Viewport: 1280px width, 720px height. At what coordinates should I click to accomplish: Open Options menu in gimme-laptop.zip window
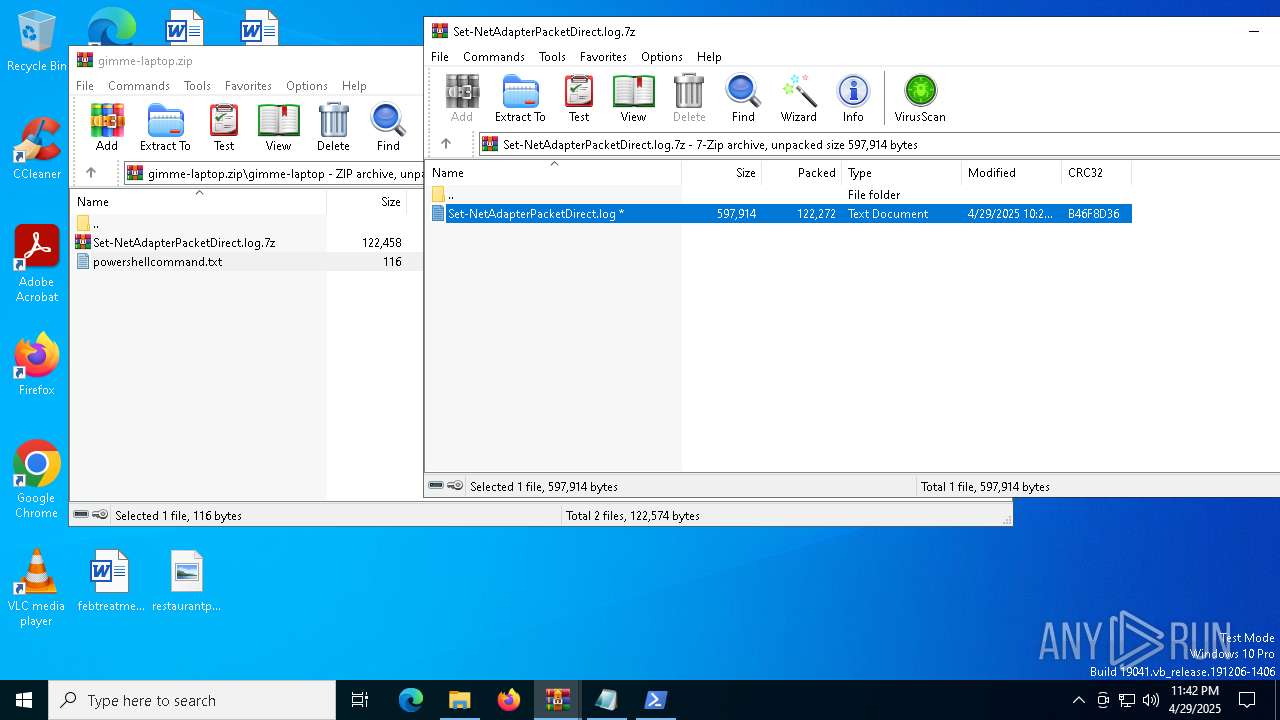pyautogui.click(x=307, y=86)
